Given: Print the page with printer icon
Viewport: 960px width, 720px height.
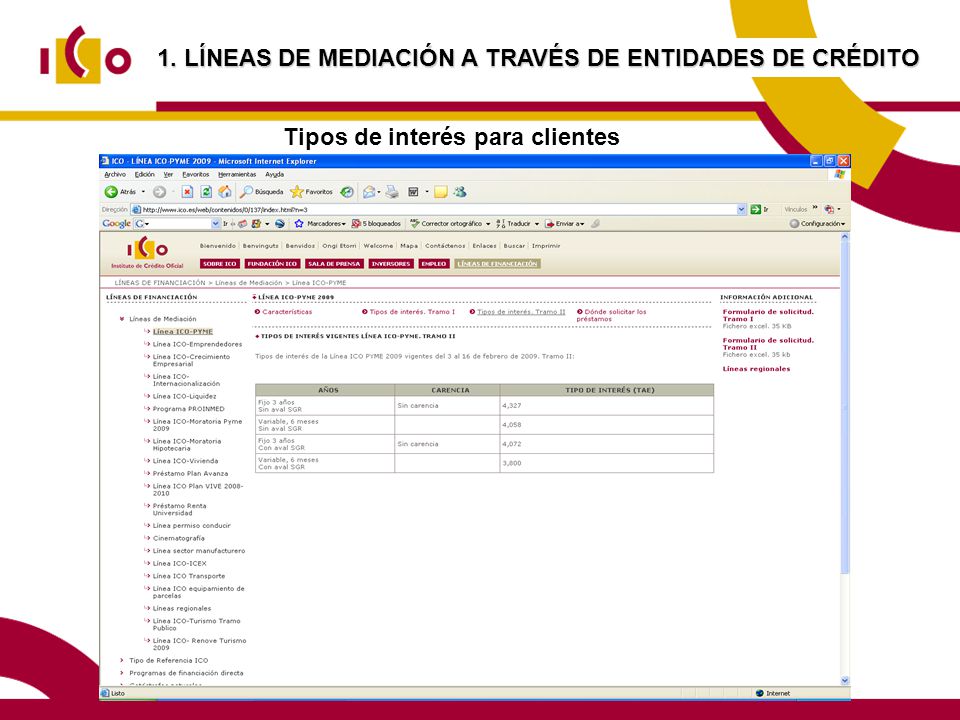Looking at the screenshot, I should point(392,192).
